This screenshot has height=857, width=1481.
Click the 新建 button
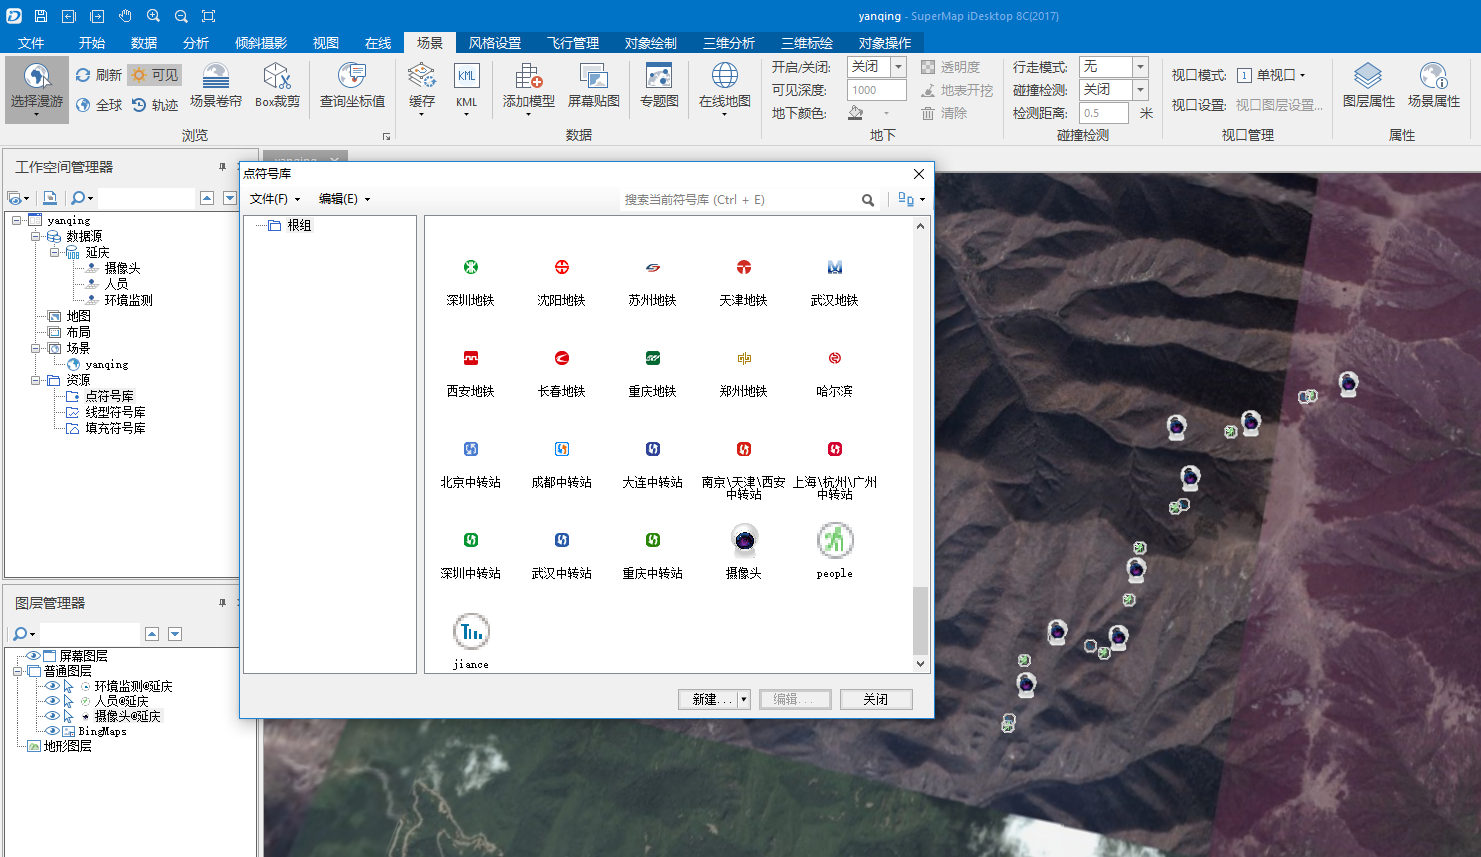[708, 700]
